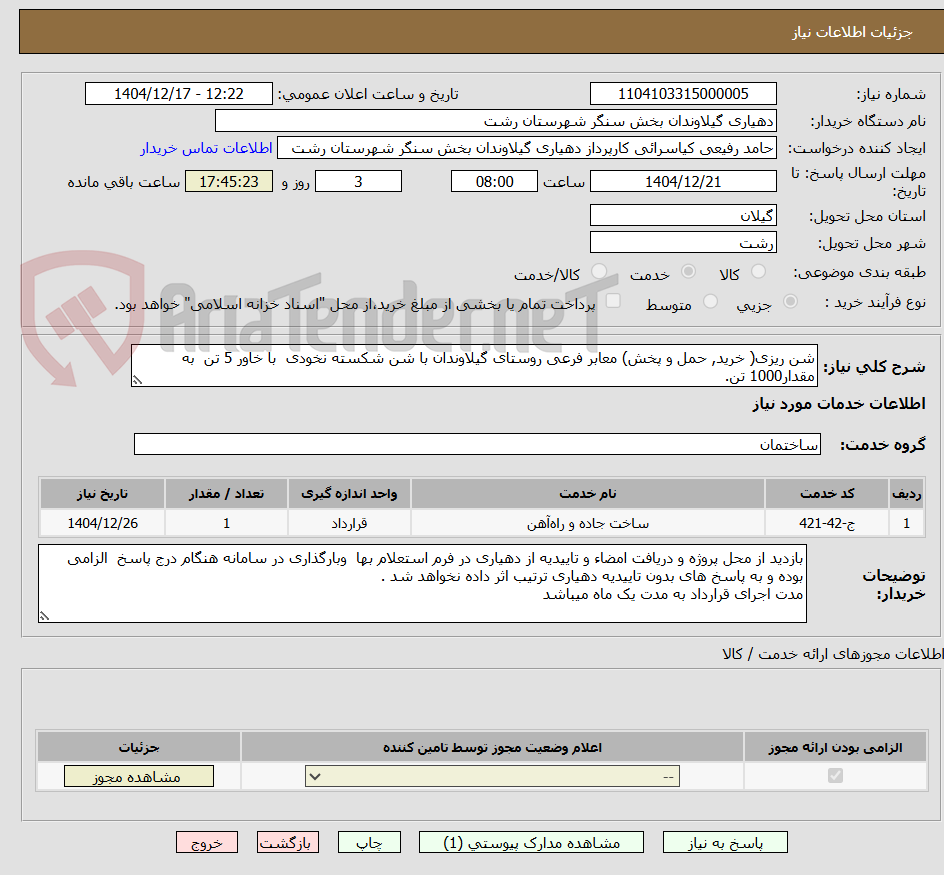Select the کالا radio button
Viewport: 944px width, 875px height.
pos(759,272)
